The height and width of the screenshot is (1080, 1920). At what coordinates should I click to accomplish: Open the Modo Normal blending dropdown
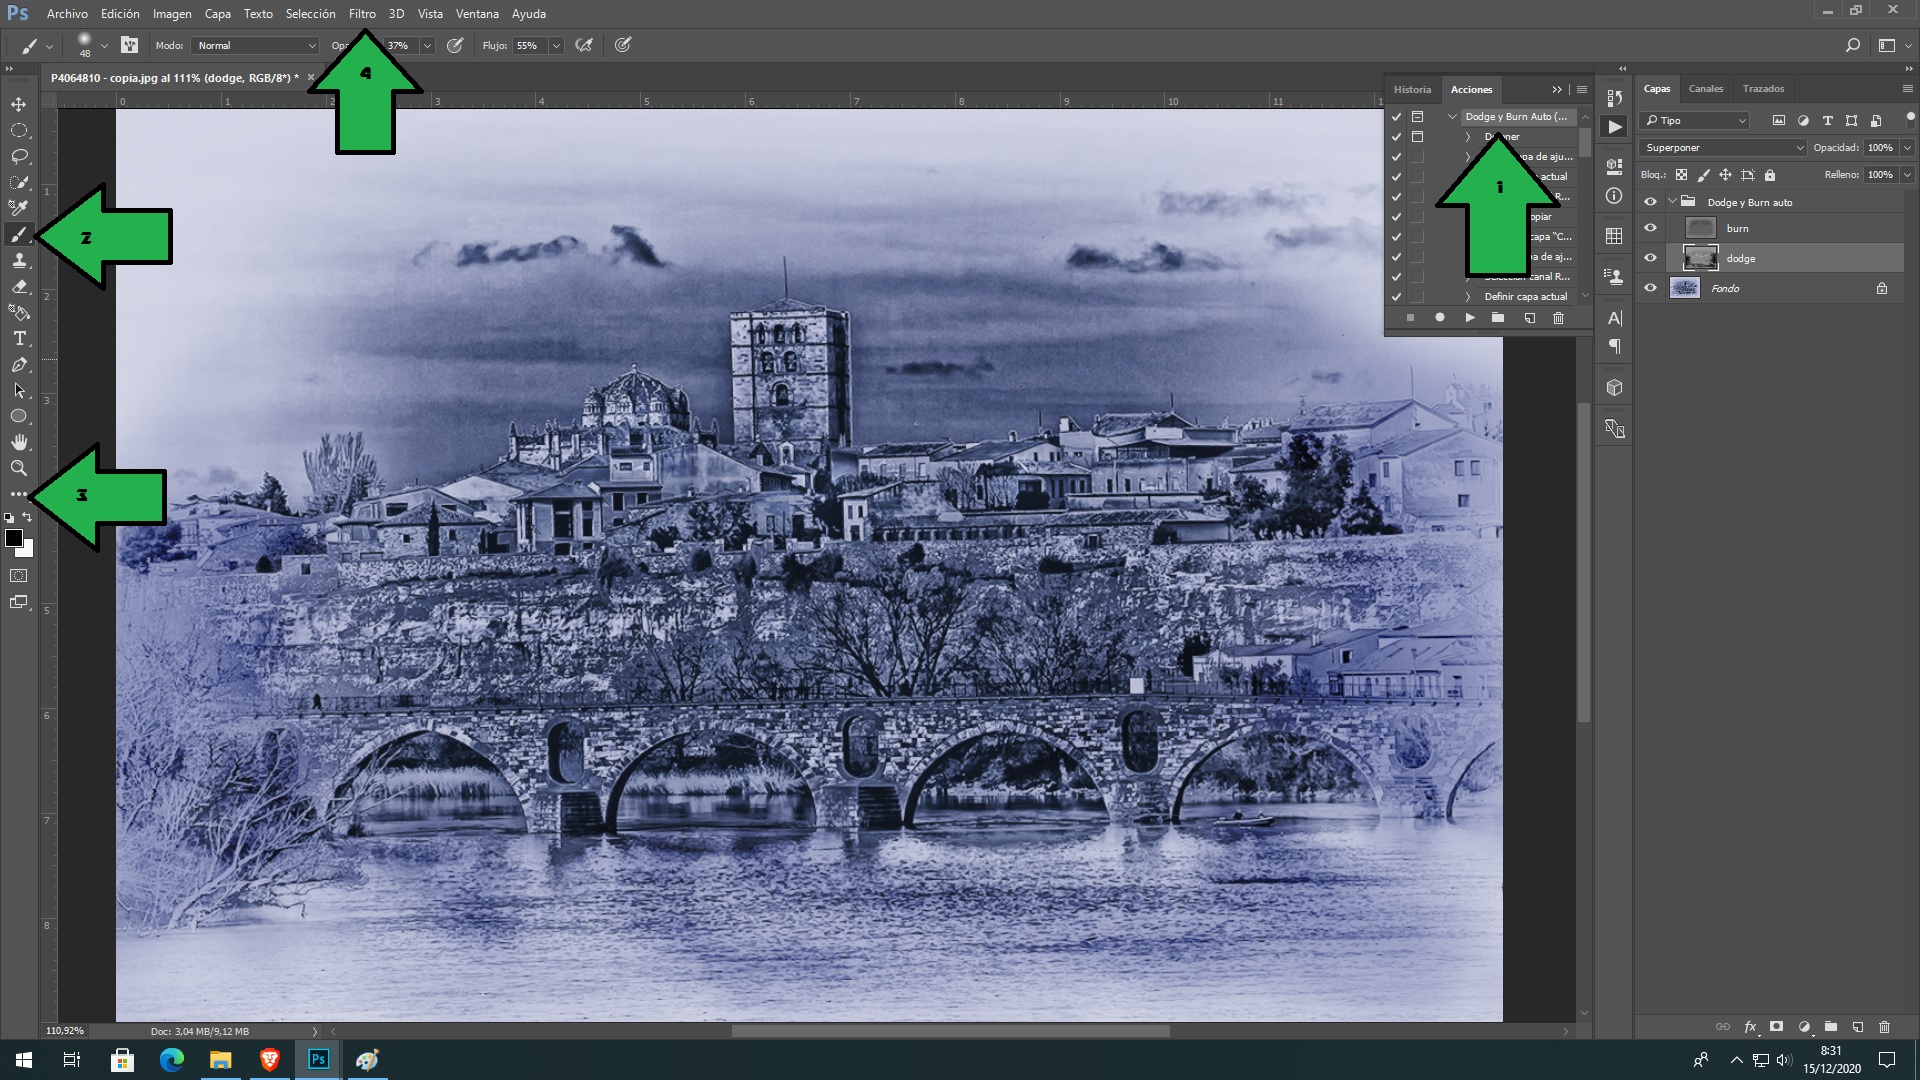coord(255,46)
